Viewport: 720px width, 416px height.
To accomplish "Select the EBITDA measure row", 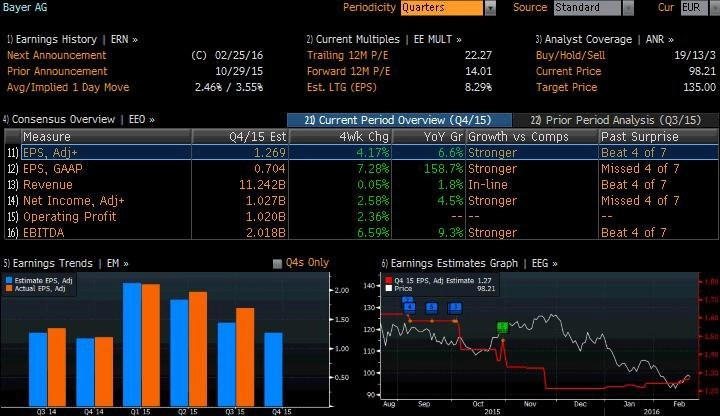I will [361, 232].
